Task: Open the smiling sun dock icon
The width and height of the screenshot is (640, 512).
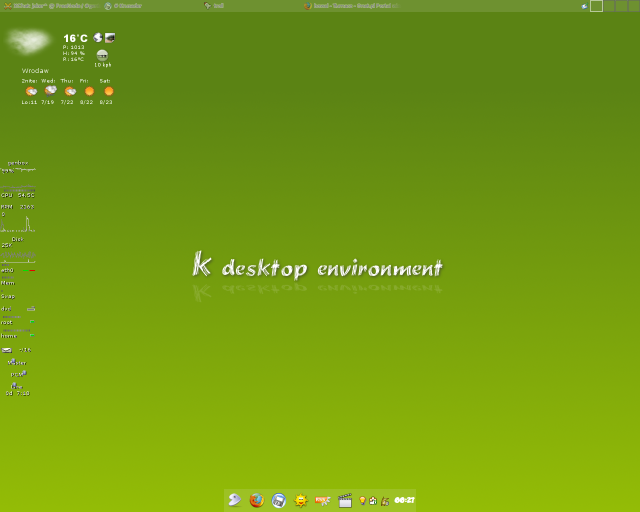Action: pos(301,500)
